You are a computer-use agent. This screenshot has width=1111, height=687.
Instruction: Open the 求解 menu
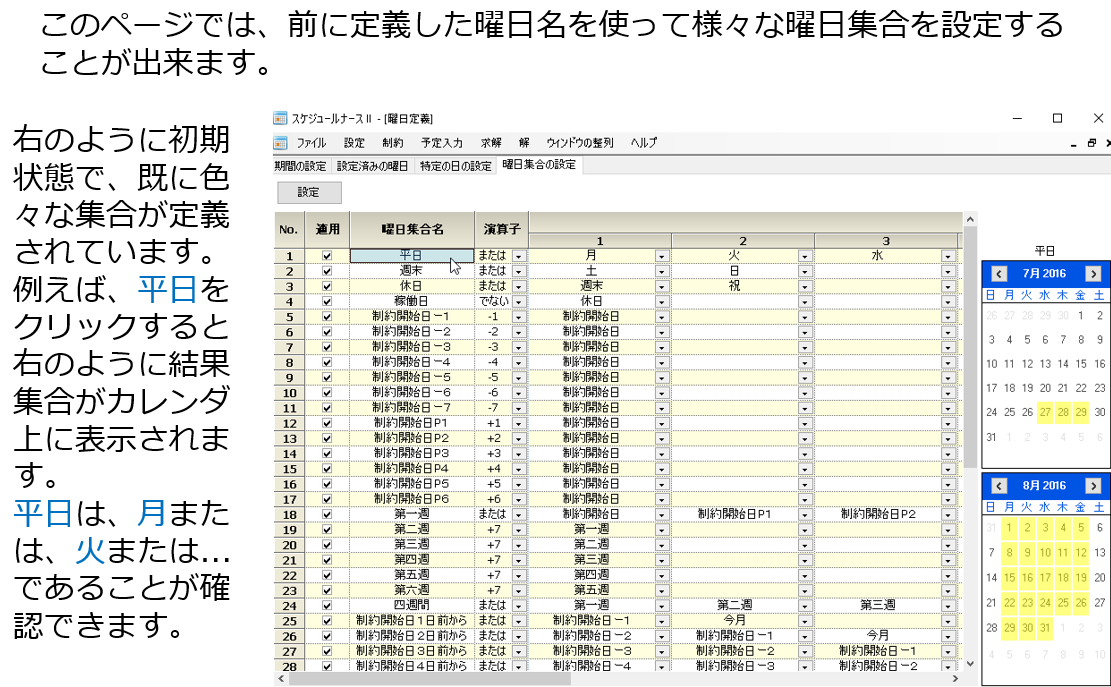(491, 143)
